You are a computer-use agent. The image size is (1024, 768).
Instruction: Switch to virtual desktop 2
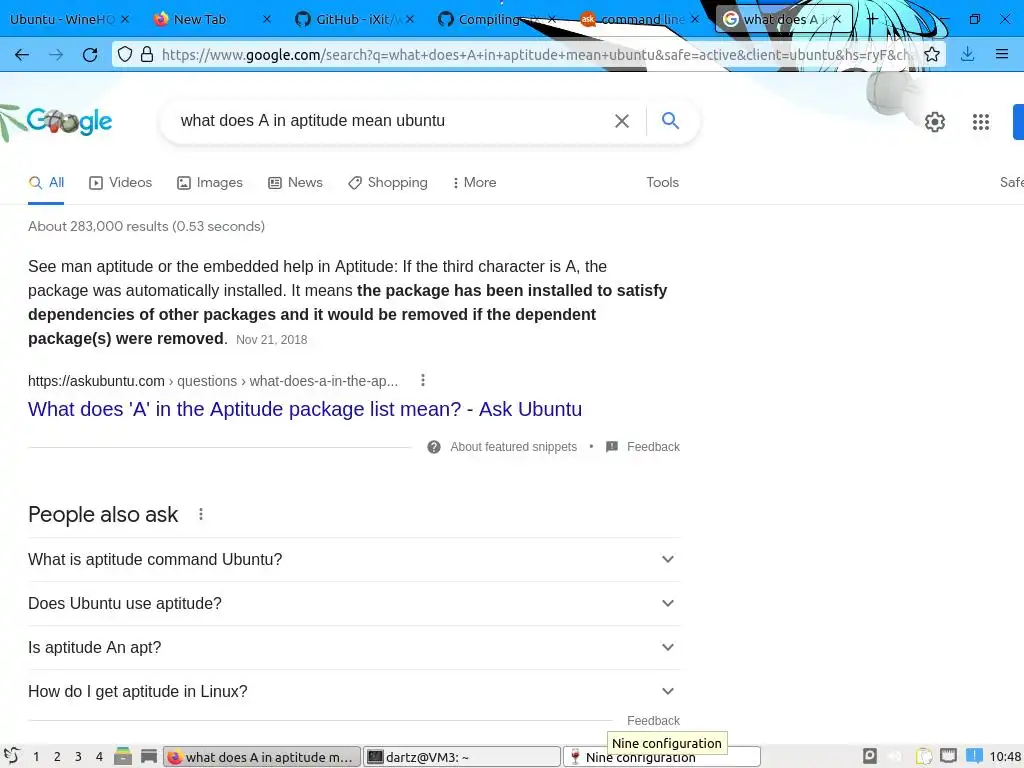click(57, 756)
